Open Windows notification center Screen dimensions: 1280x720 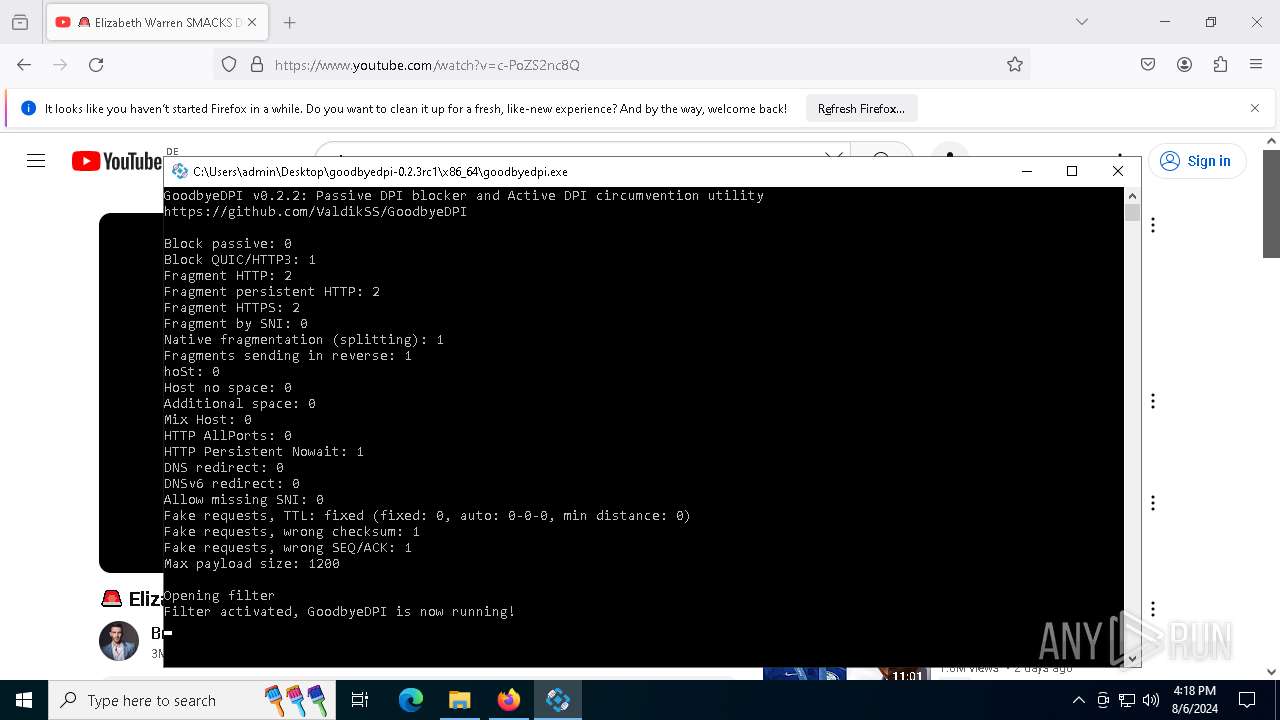click(1247, 700)
